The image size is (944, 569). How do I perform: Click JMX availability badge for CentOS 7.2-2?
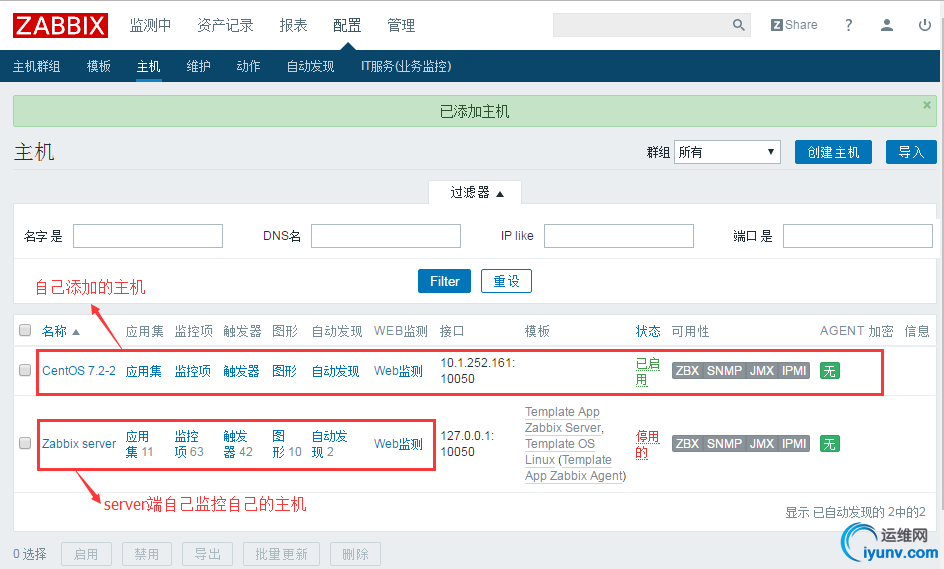click(x=762, y=371)
